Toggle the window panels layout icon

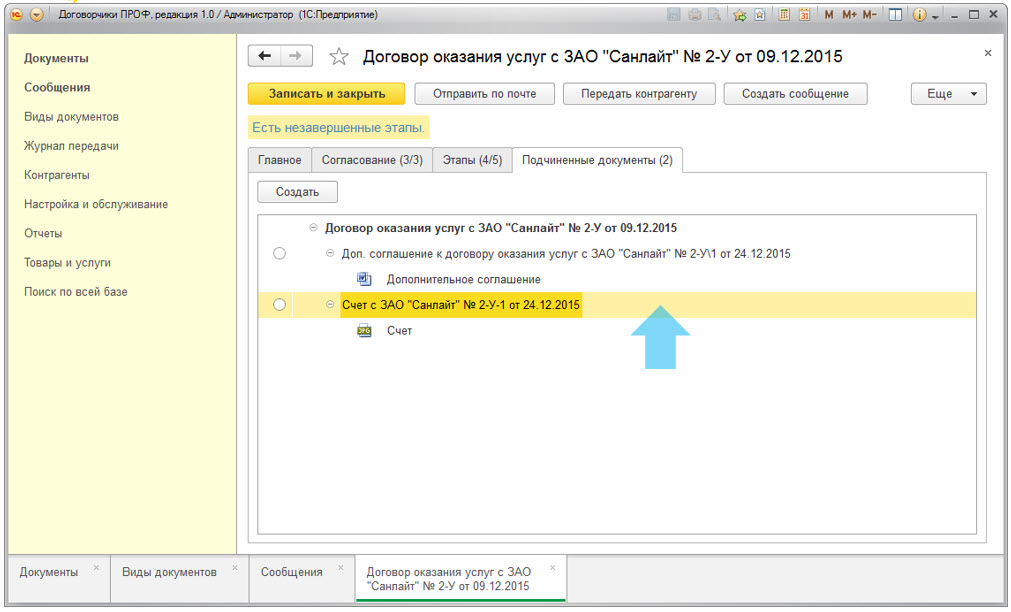895,14
